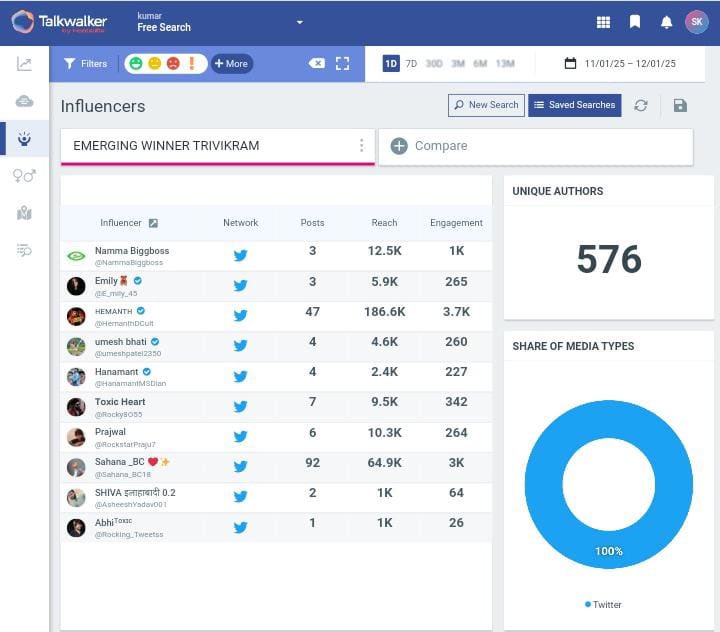Image resolution: width=720 pixels, height=632 pixels.
Task: Click the Twitter icon in Namma Biggboss row
Action: click(x=241, y=255)
